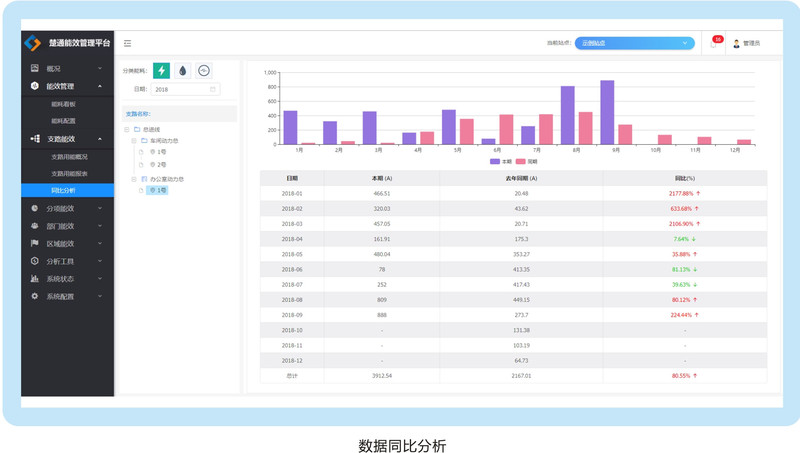
Task: Open the 支路用能概况 submenu item
Action: pyautogui.click(x=69, y=157)
